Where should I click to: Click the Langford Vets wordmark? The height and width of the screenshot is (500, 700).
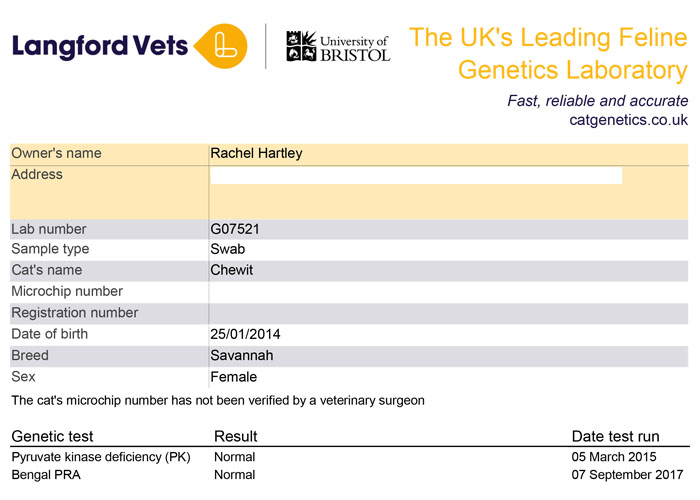click(x=100, y=47)
